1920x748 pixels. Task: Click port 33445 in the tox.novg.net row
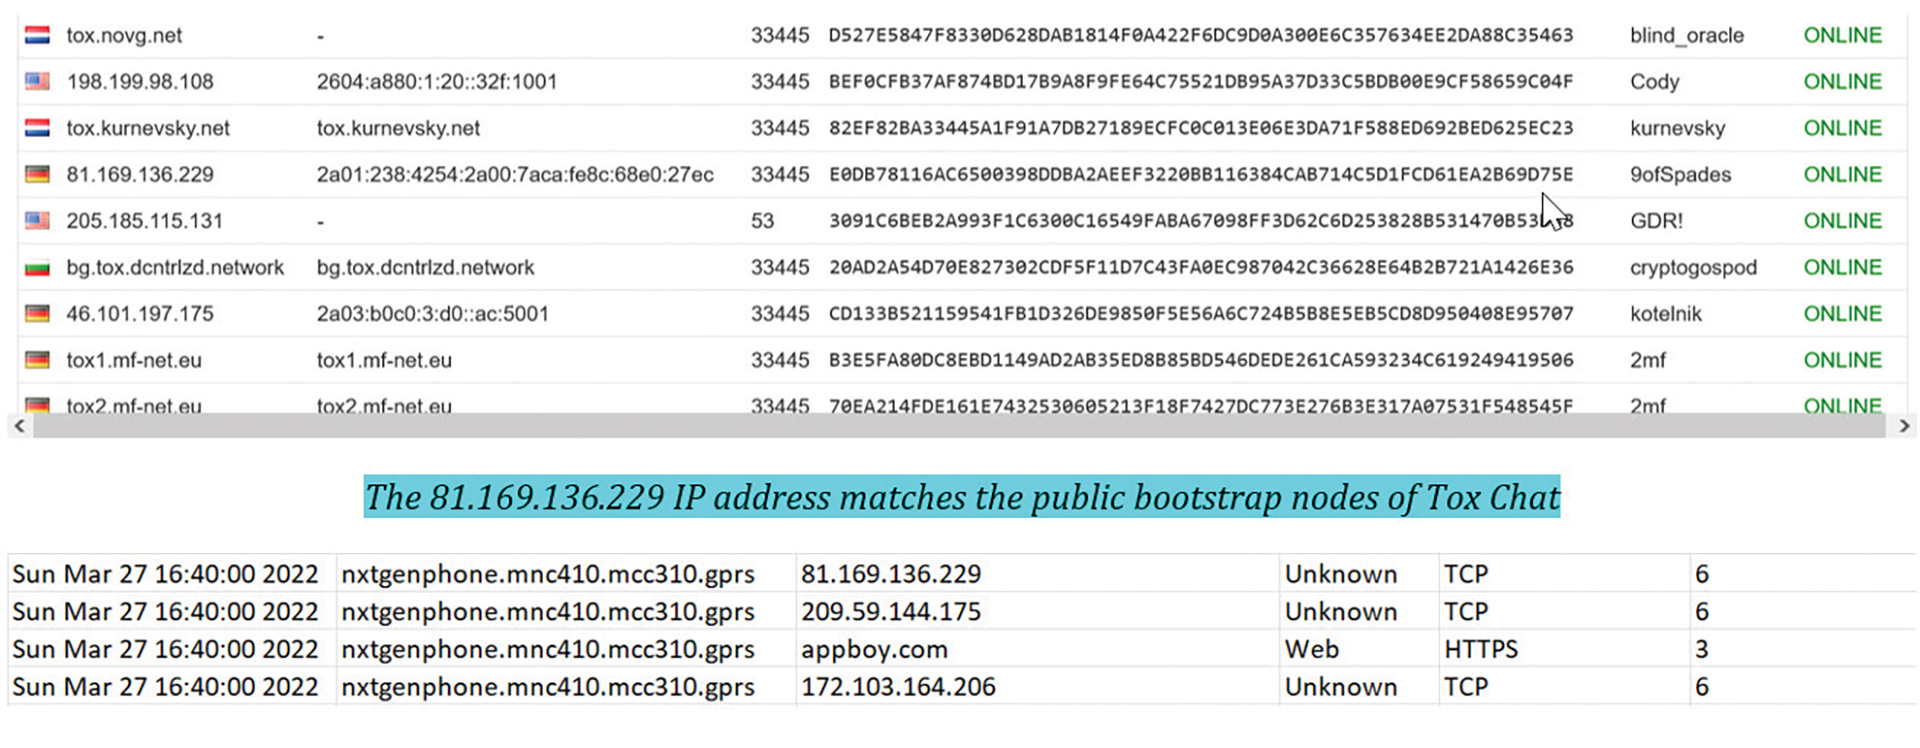coord(780,35)
